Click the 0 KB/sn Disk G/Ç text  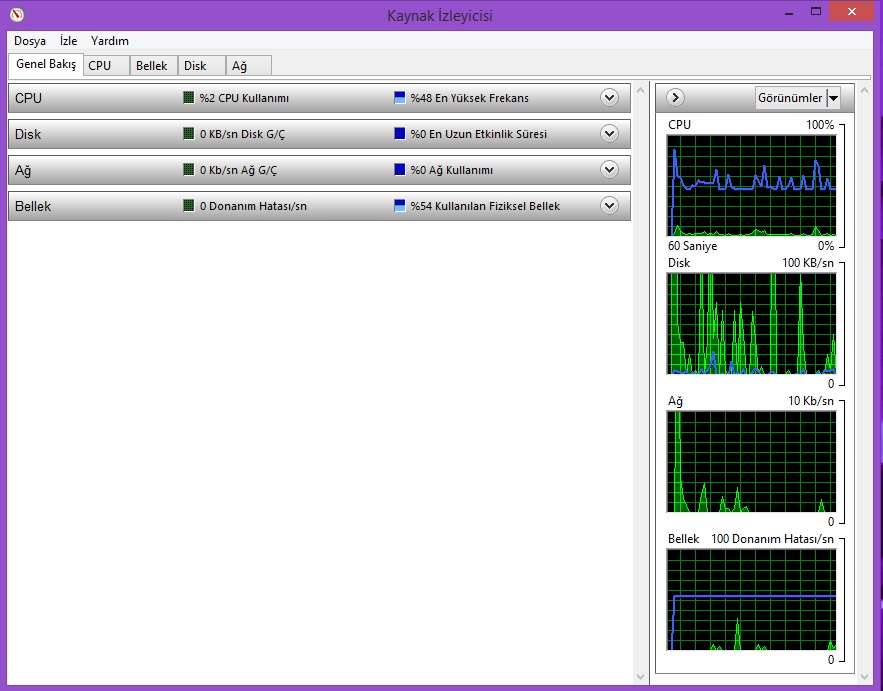243,134
